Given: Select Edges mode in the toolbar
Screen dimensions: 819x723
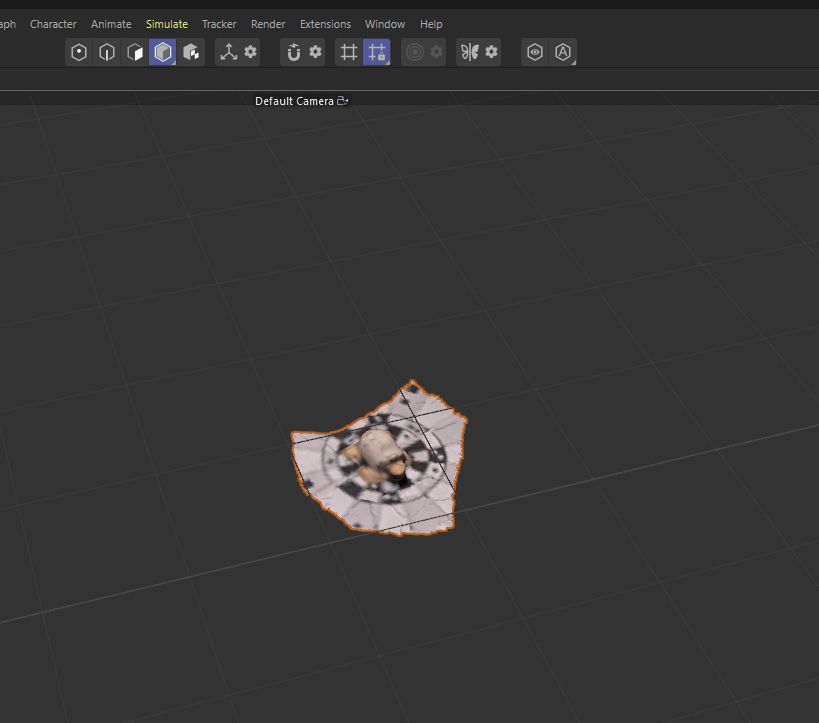Looking at the screenshot, I should (107, 52).
